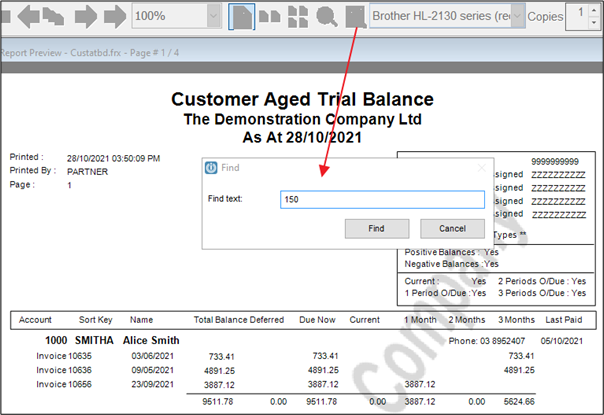
Task: Open the 100% zoom dropdown
Action: [213, 16]
